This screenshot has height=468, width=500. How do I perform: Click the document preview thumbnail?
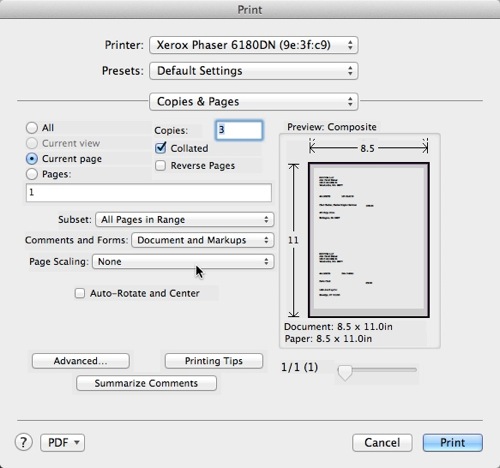(369, 240)
